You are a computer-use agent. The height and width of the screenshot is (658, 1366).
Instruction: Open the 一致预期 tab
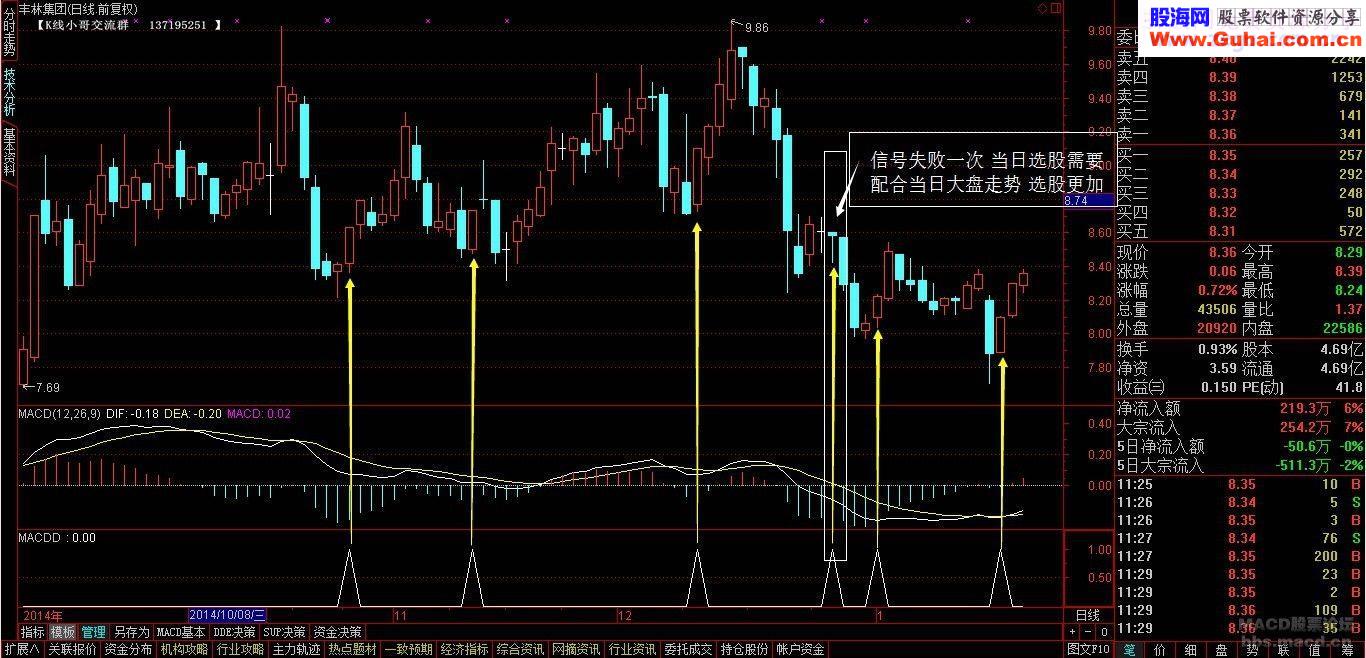[408, 649]
